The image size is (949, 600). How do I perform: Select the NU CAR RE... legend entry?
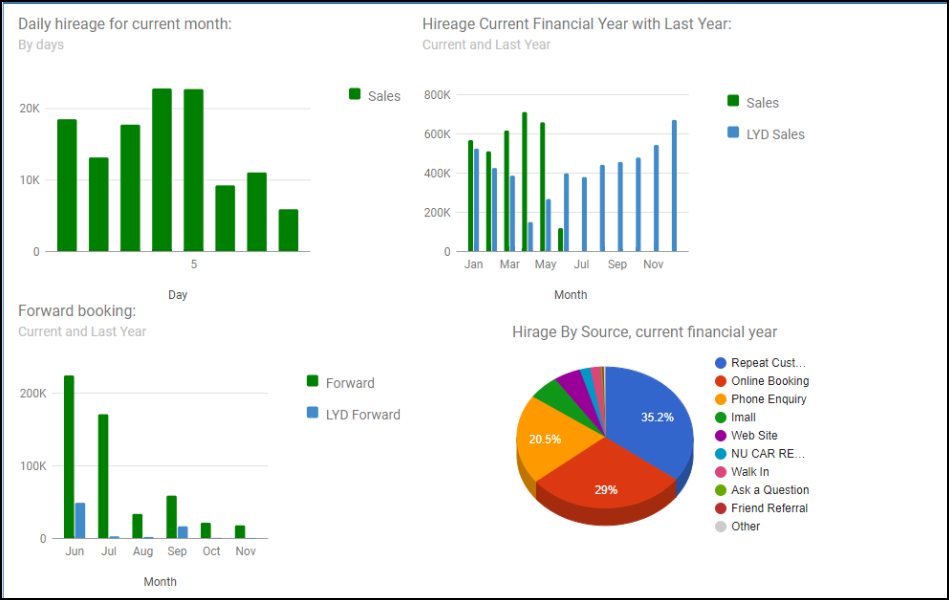point(767,453)
